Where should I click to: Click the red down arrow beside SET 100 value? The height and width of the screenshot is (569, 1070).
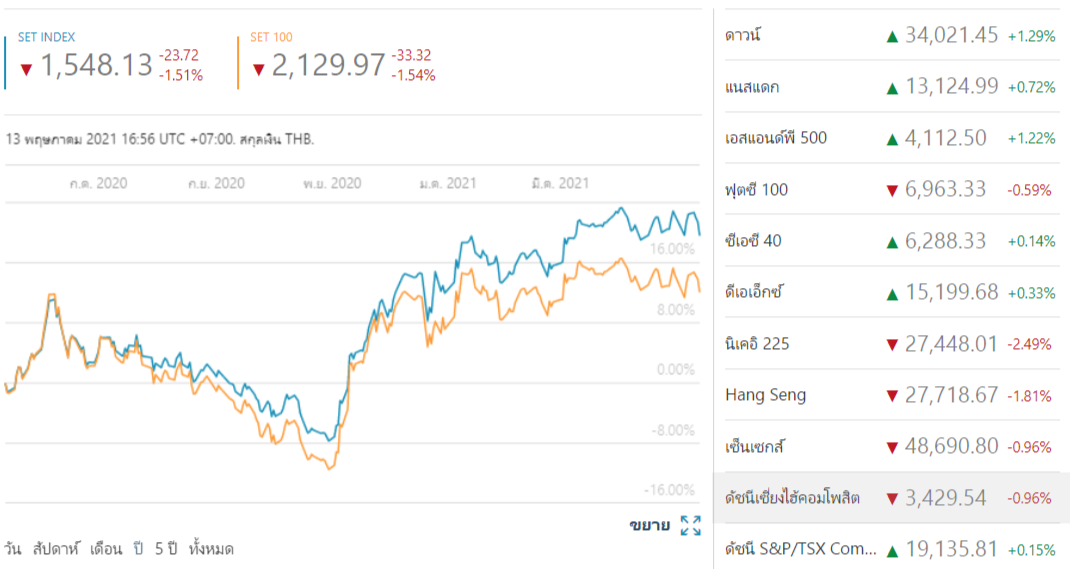tap(259, 68)
